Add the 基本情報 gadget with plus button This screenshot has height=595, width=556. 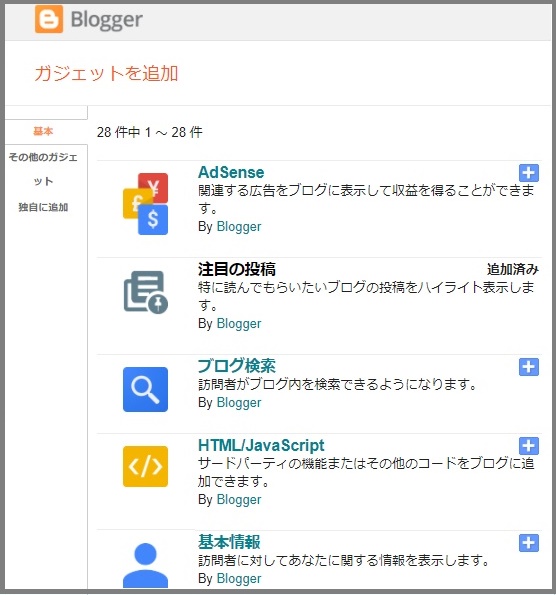pyautogui.click(x=529, y=543)
